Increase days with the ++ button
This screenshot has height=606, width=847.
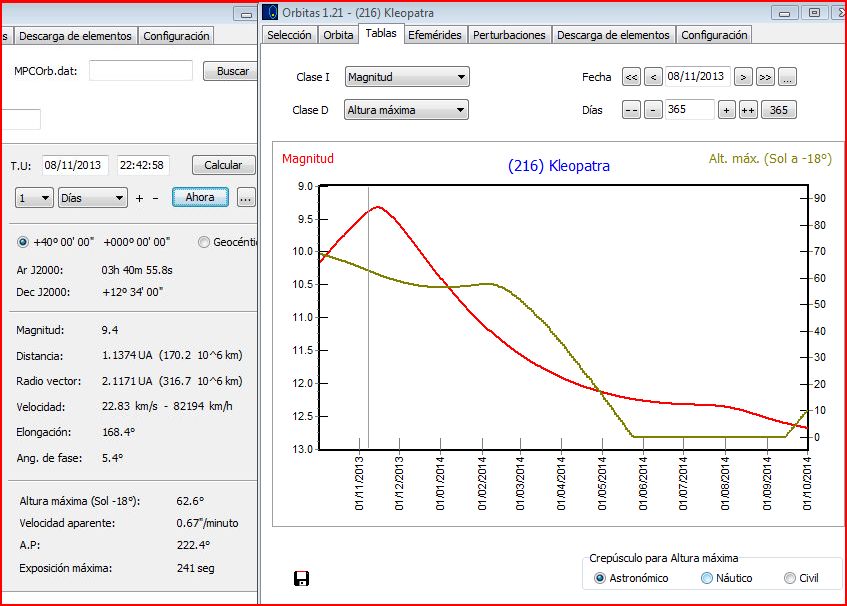[748, 110]
